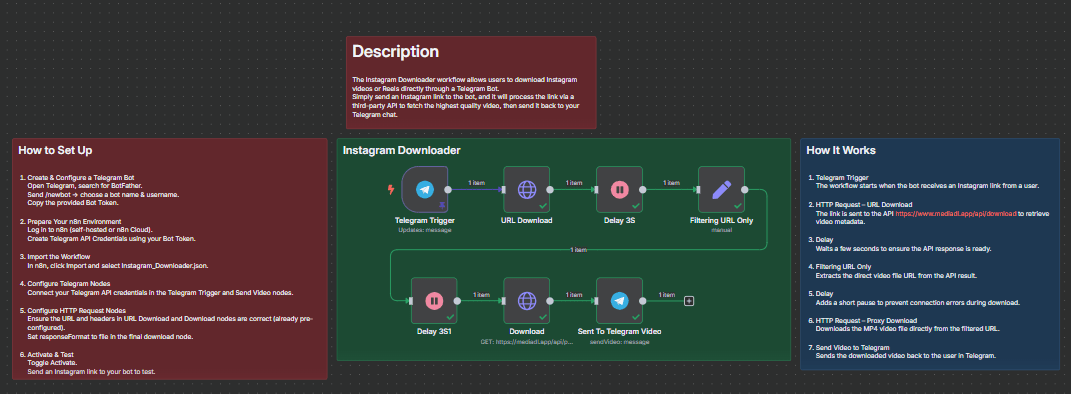1071x394 pixels.
Task: Click the green checkmark on URL Download node
Action: point(542,205)
